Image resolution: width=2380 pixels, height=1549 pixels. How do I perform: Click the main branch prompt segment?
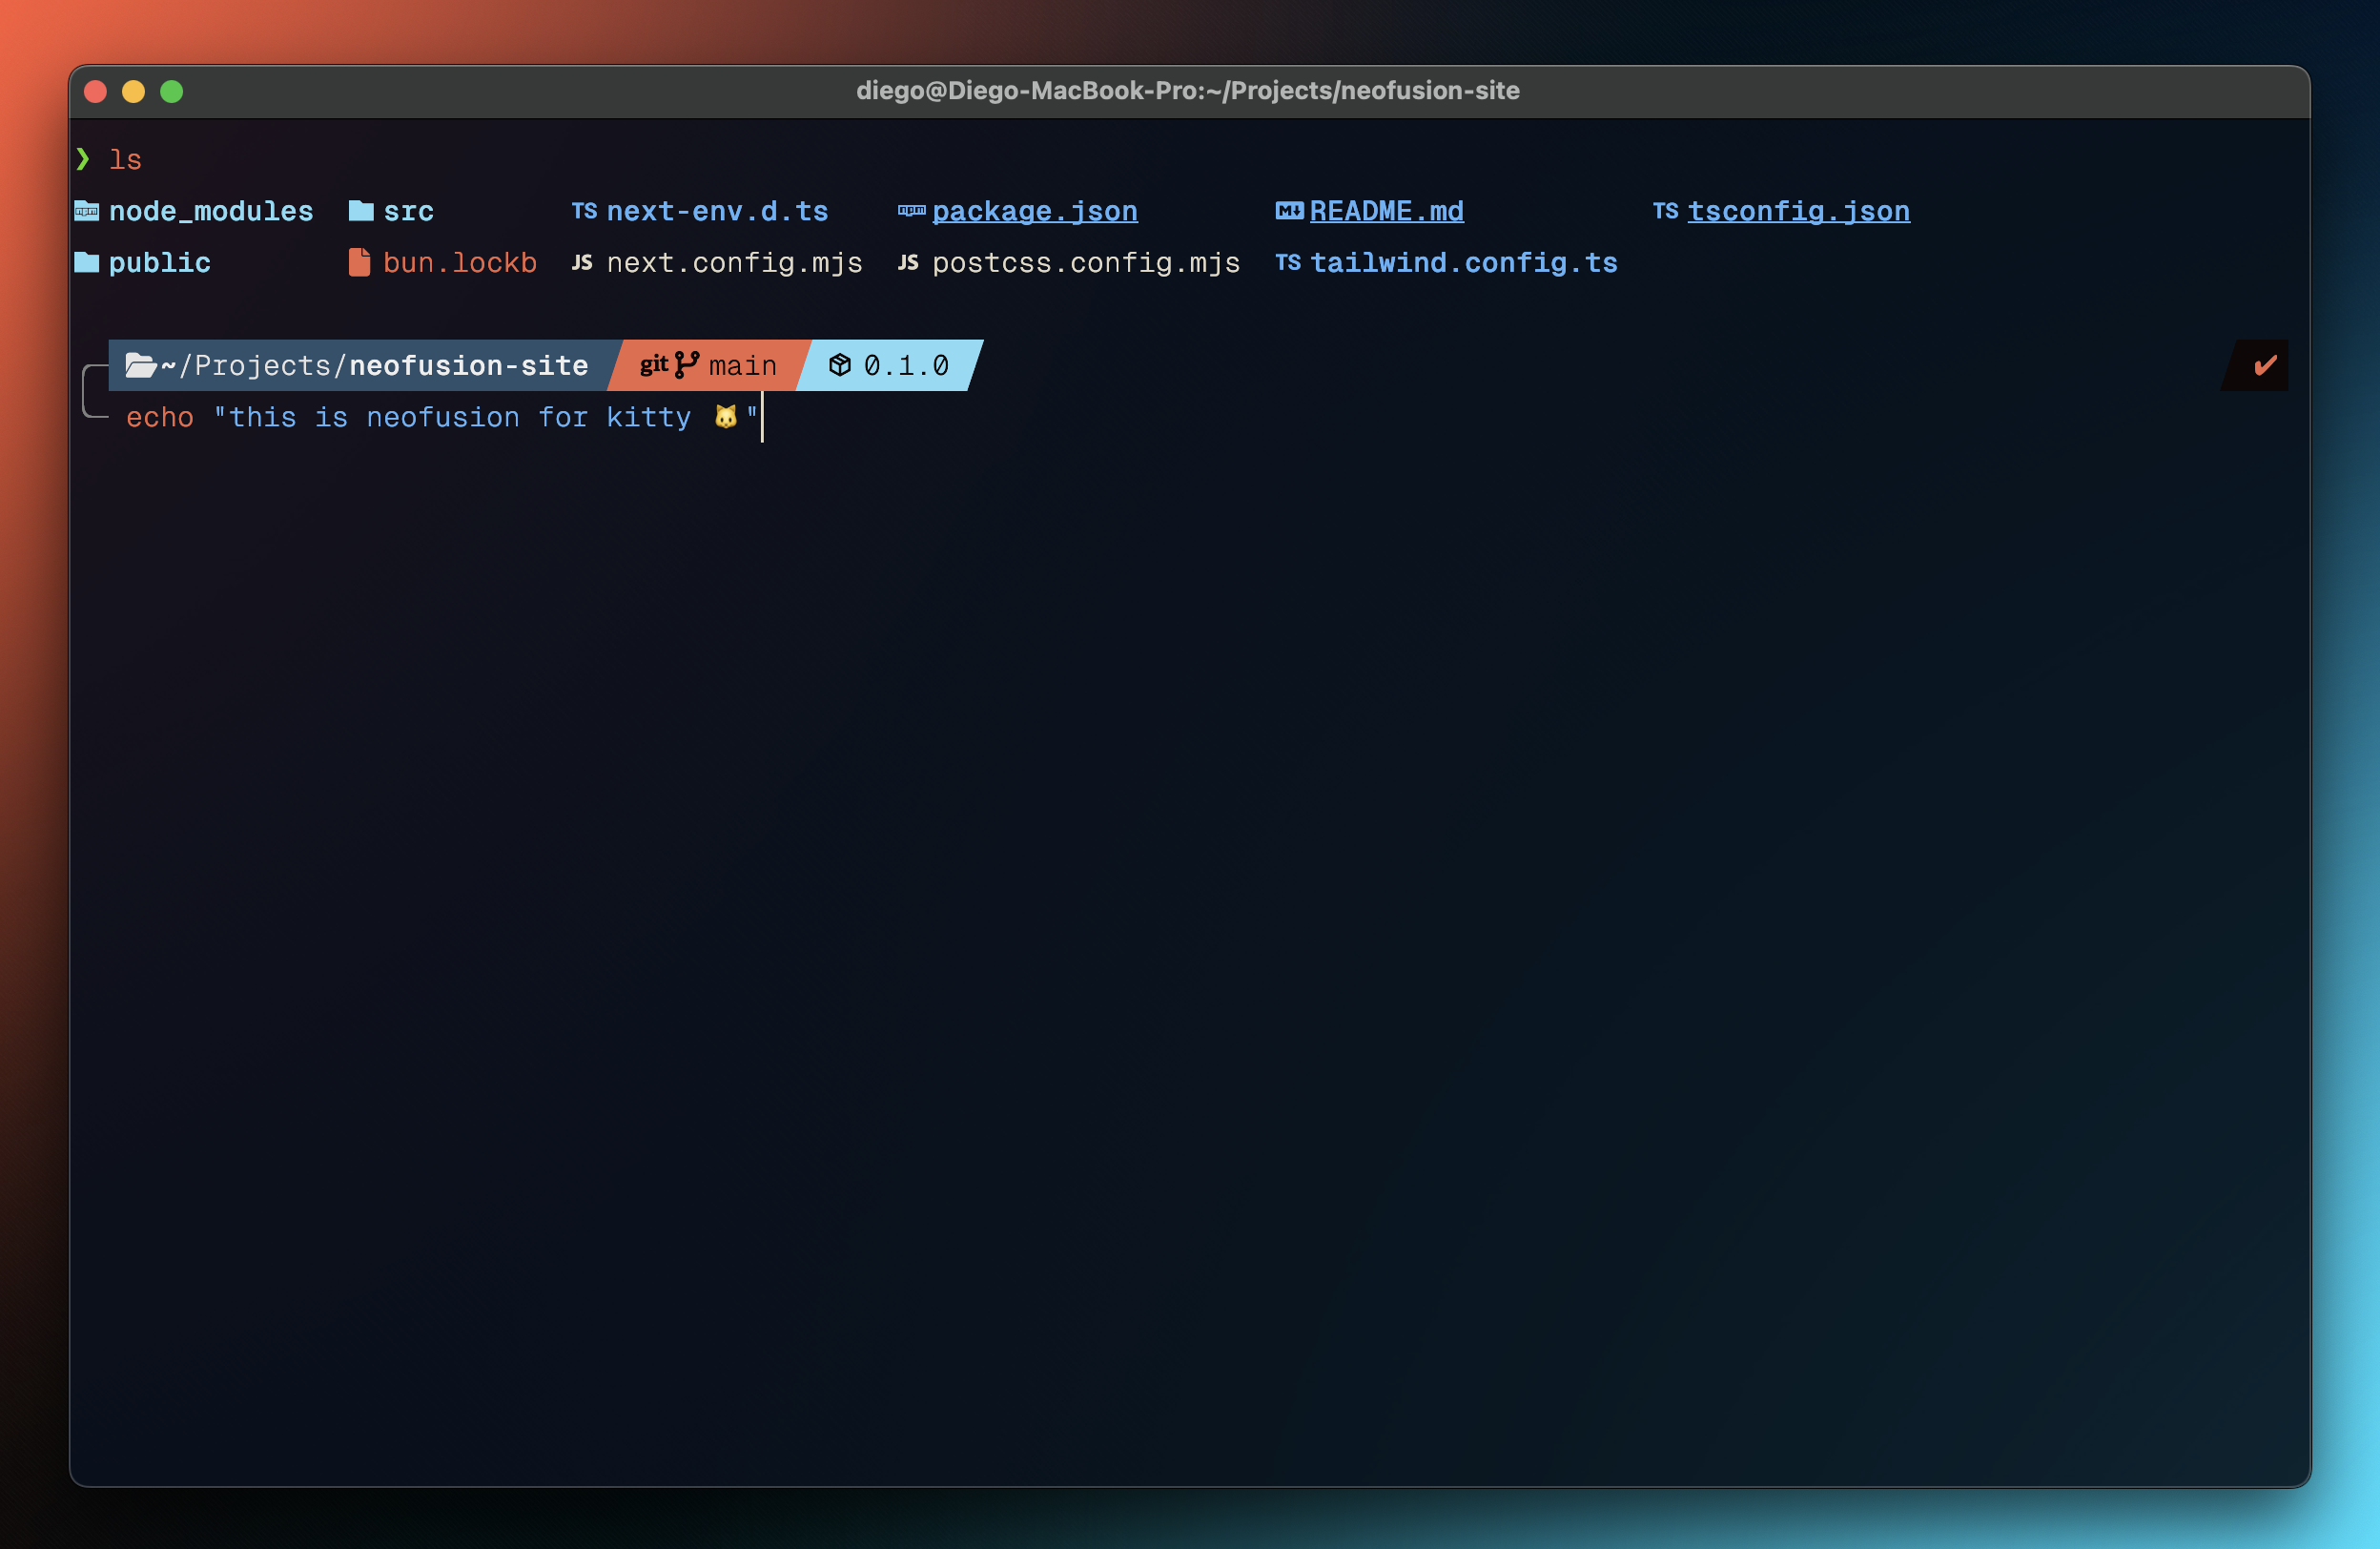pyautogui.click(x=741, y=366)
